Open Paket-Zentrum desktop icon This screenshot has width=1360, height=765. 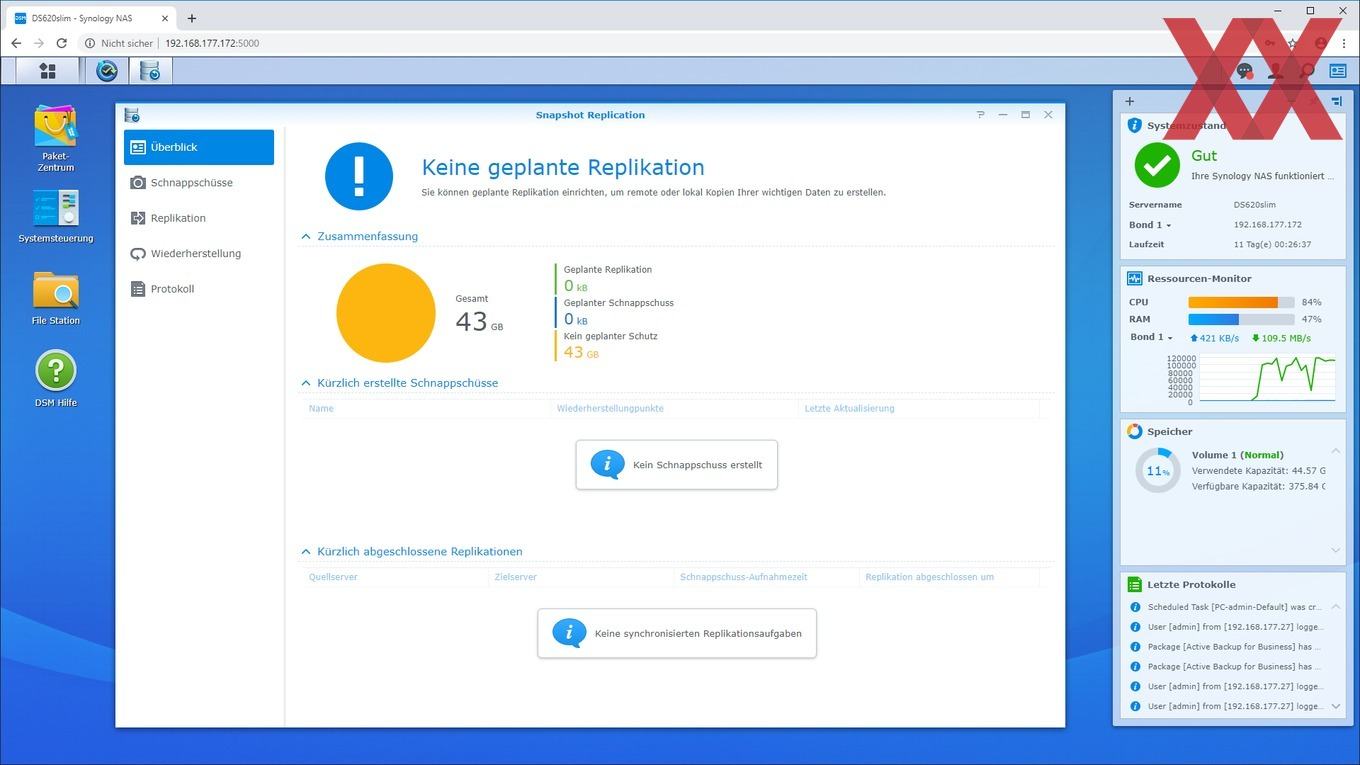(56, 139)
